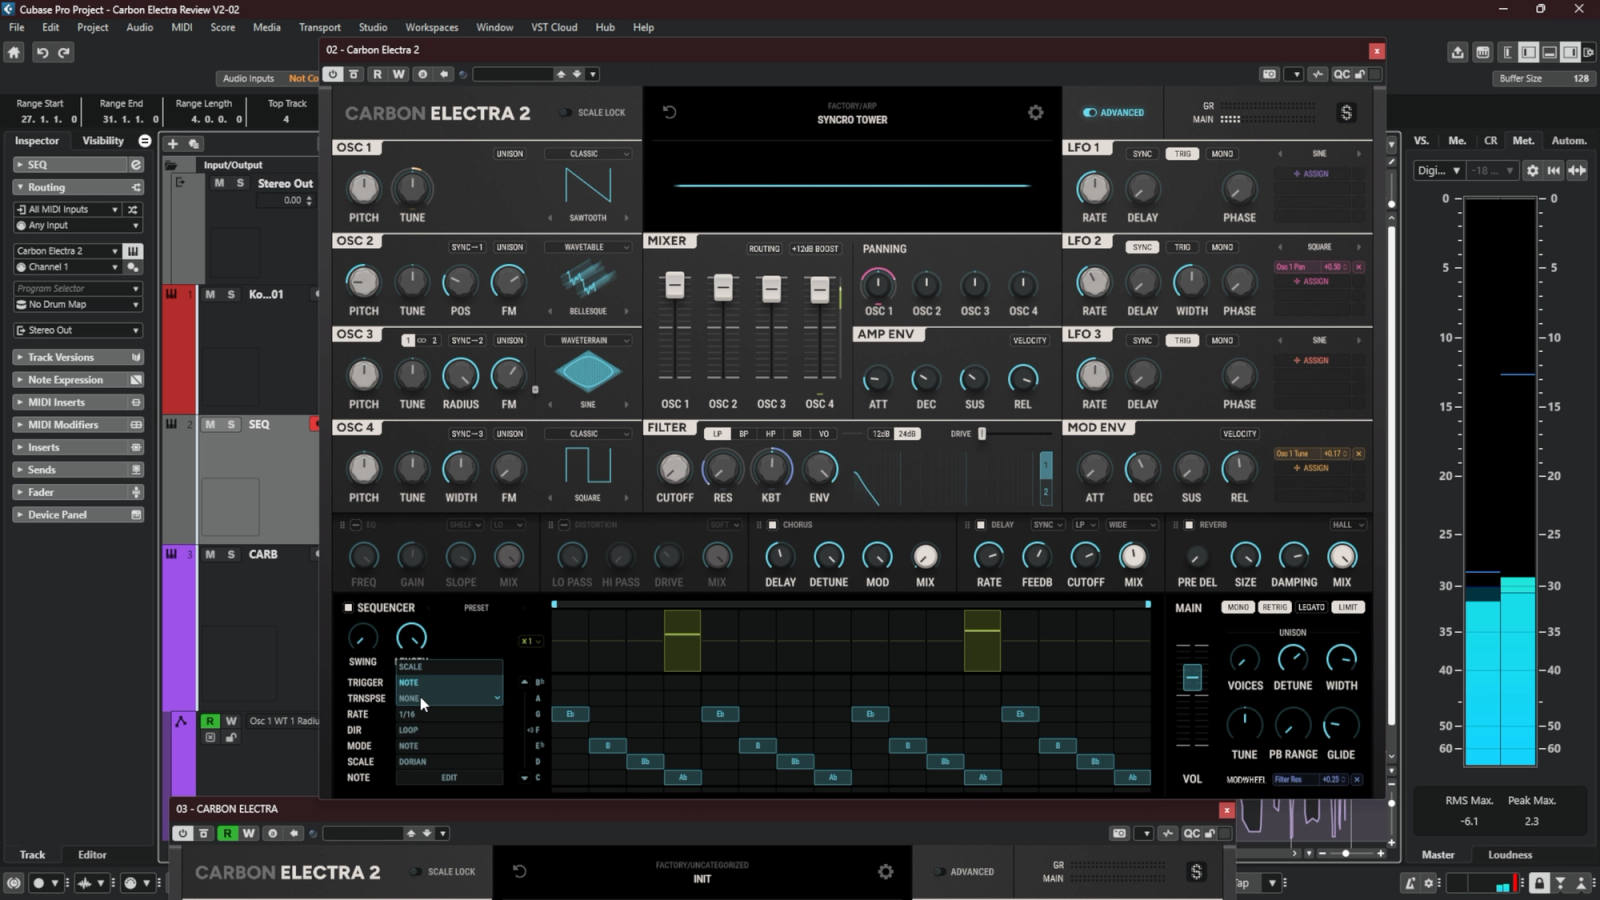1600x900 pixels.
Task: Expand MIDI Modifiers section
Action: pyautogui.click(x=78, y=425)
